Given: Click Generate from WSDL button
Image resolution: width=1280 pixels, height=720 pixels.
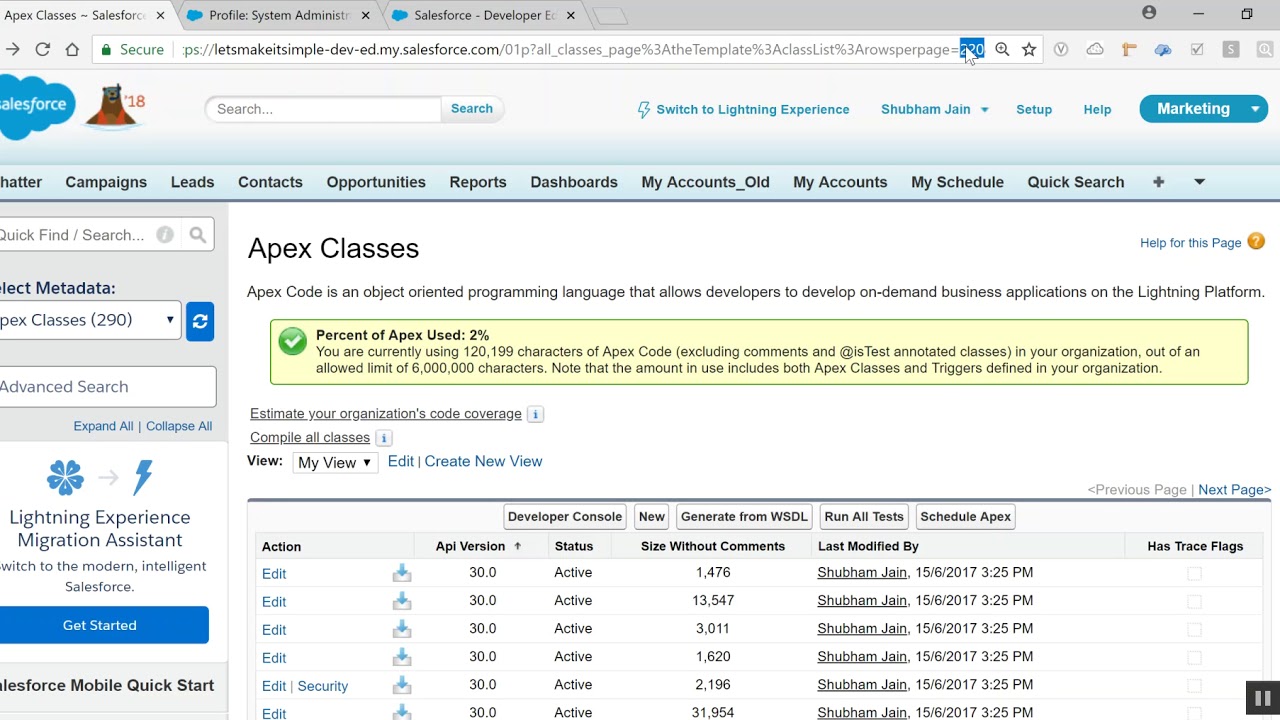Looking at the screenshot, I should coord(744,517).
